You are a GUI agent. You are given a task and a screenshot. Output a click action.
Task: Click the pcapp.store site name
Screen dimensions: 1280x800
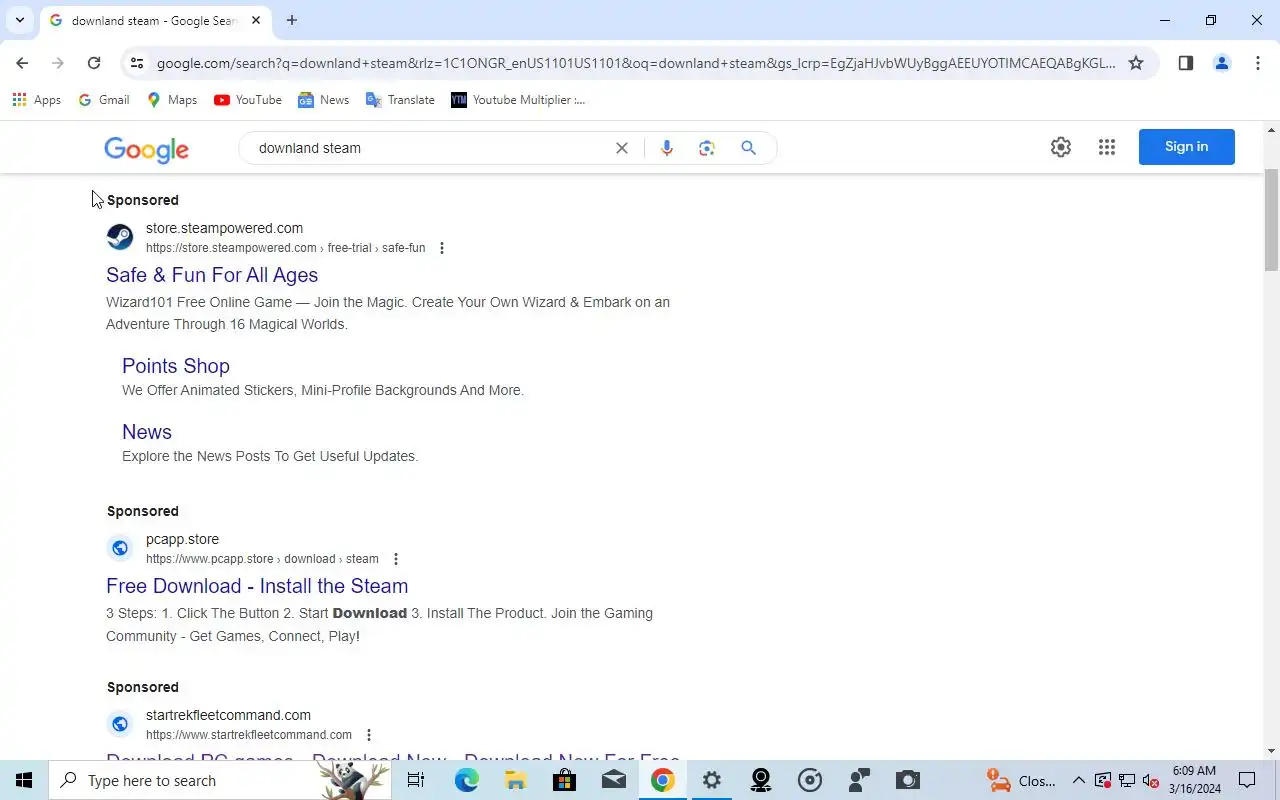coord(182,539)
